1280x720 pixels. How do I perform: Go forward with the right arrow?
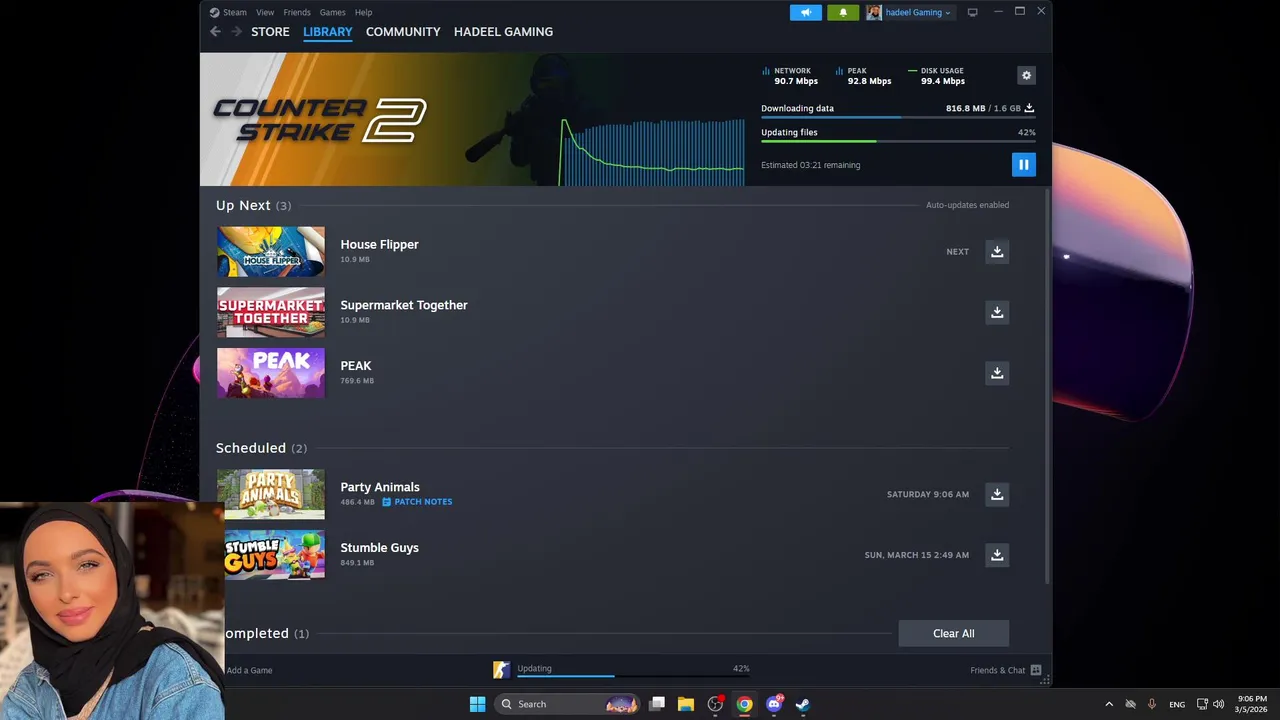[x=236, y=32]
